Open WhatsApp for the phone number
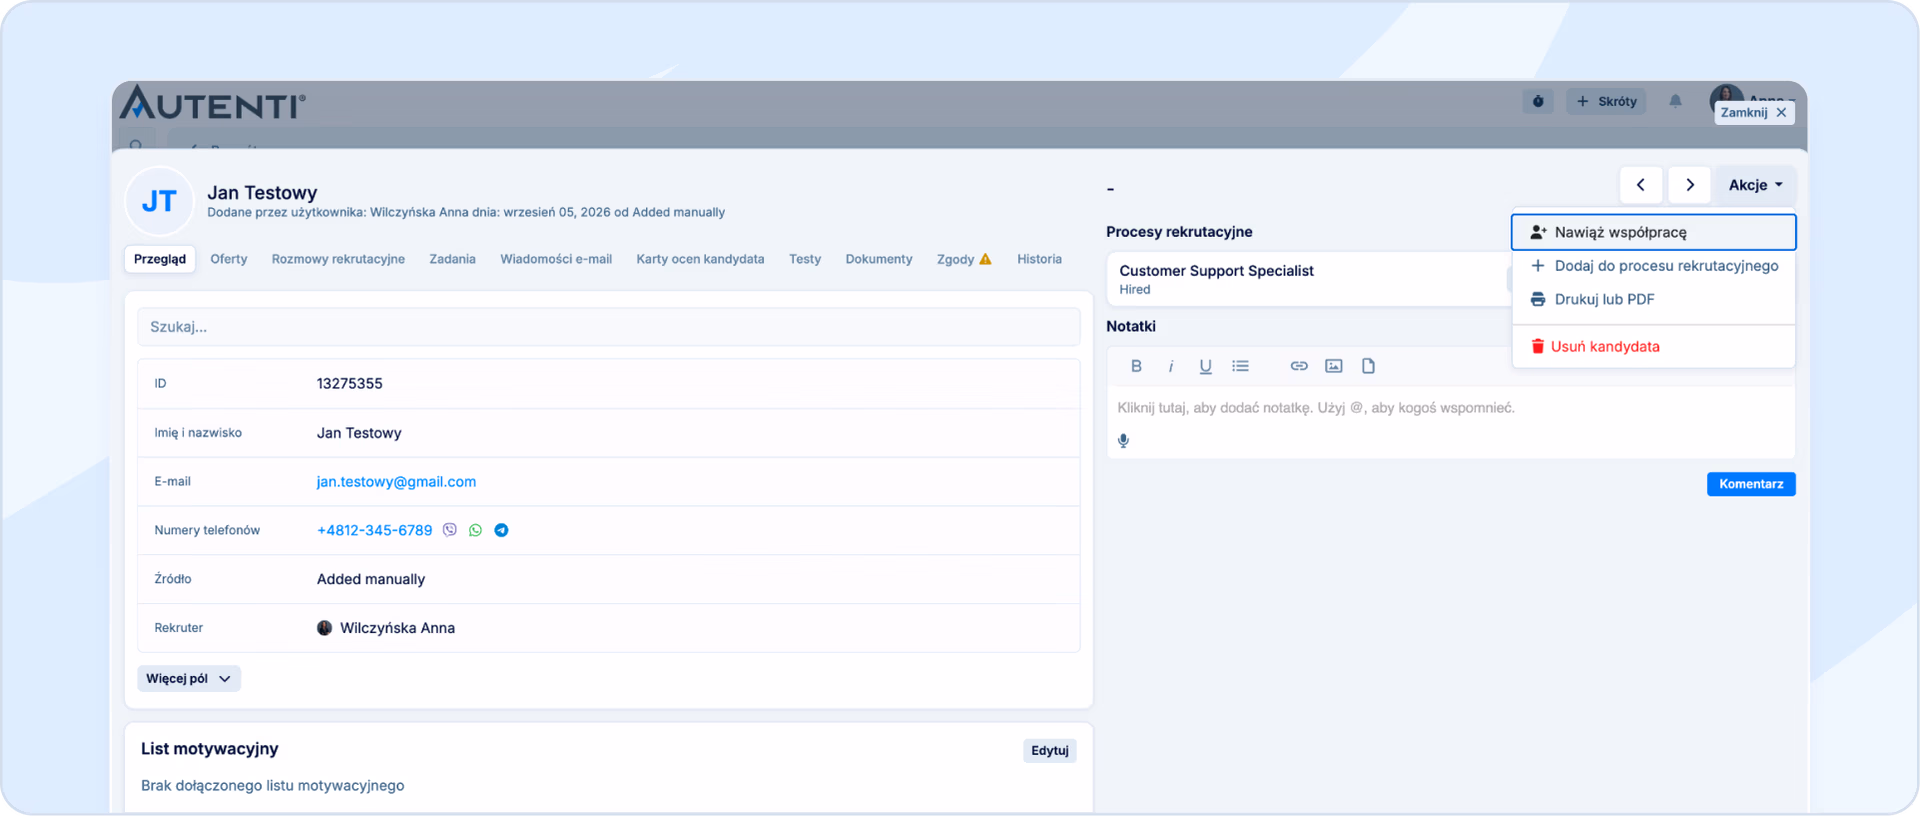 (x=475, y=530)
